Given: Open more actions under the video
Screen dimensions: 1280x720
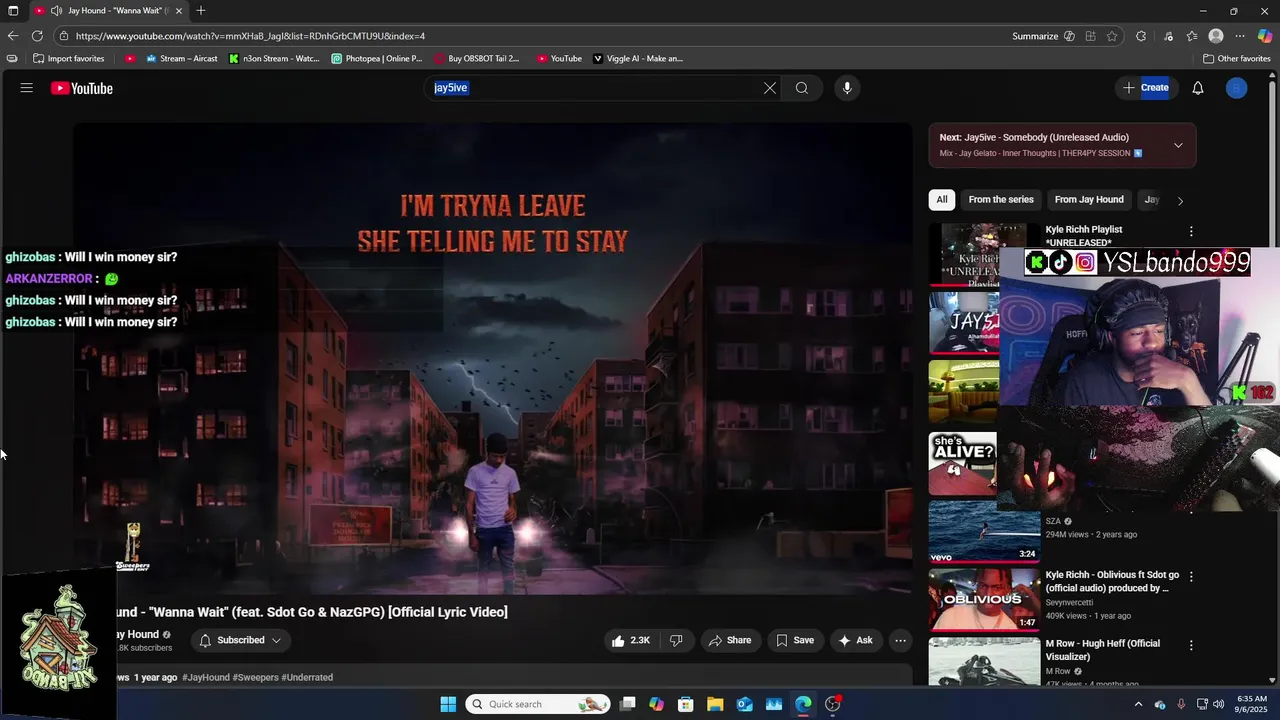Looking at the screenshot, I should click(900, 640).
